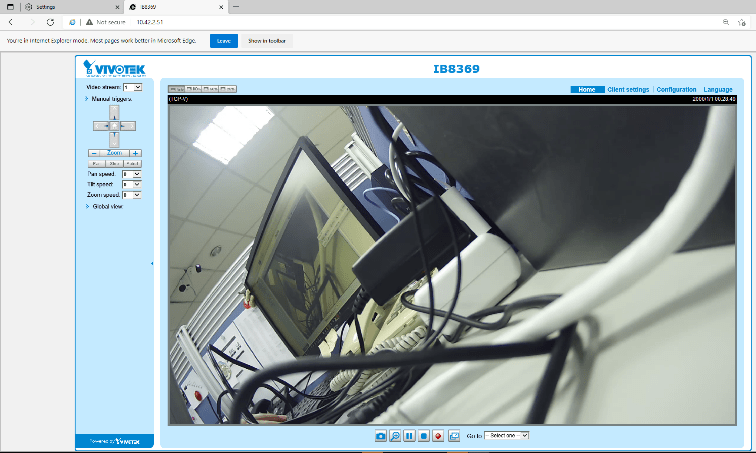The width and height of the screenshot is (756, 453).
Task: Open the Video stream dropdown
Action: tap(137, 88)
